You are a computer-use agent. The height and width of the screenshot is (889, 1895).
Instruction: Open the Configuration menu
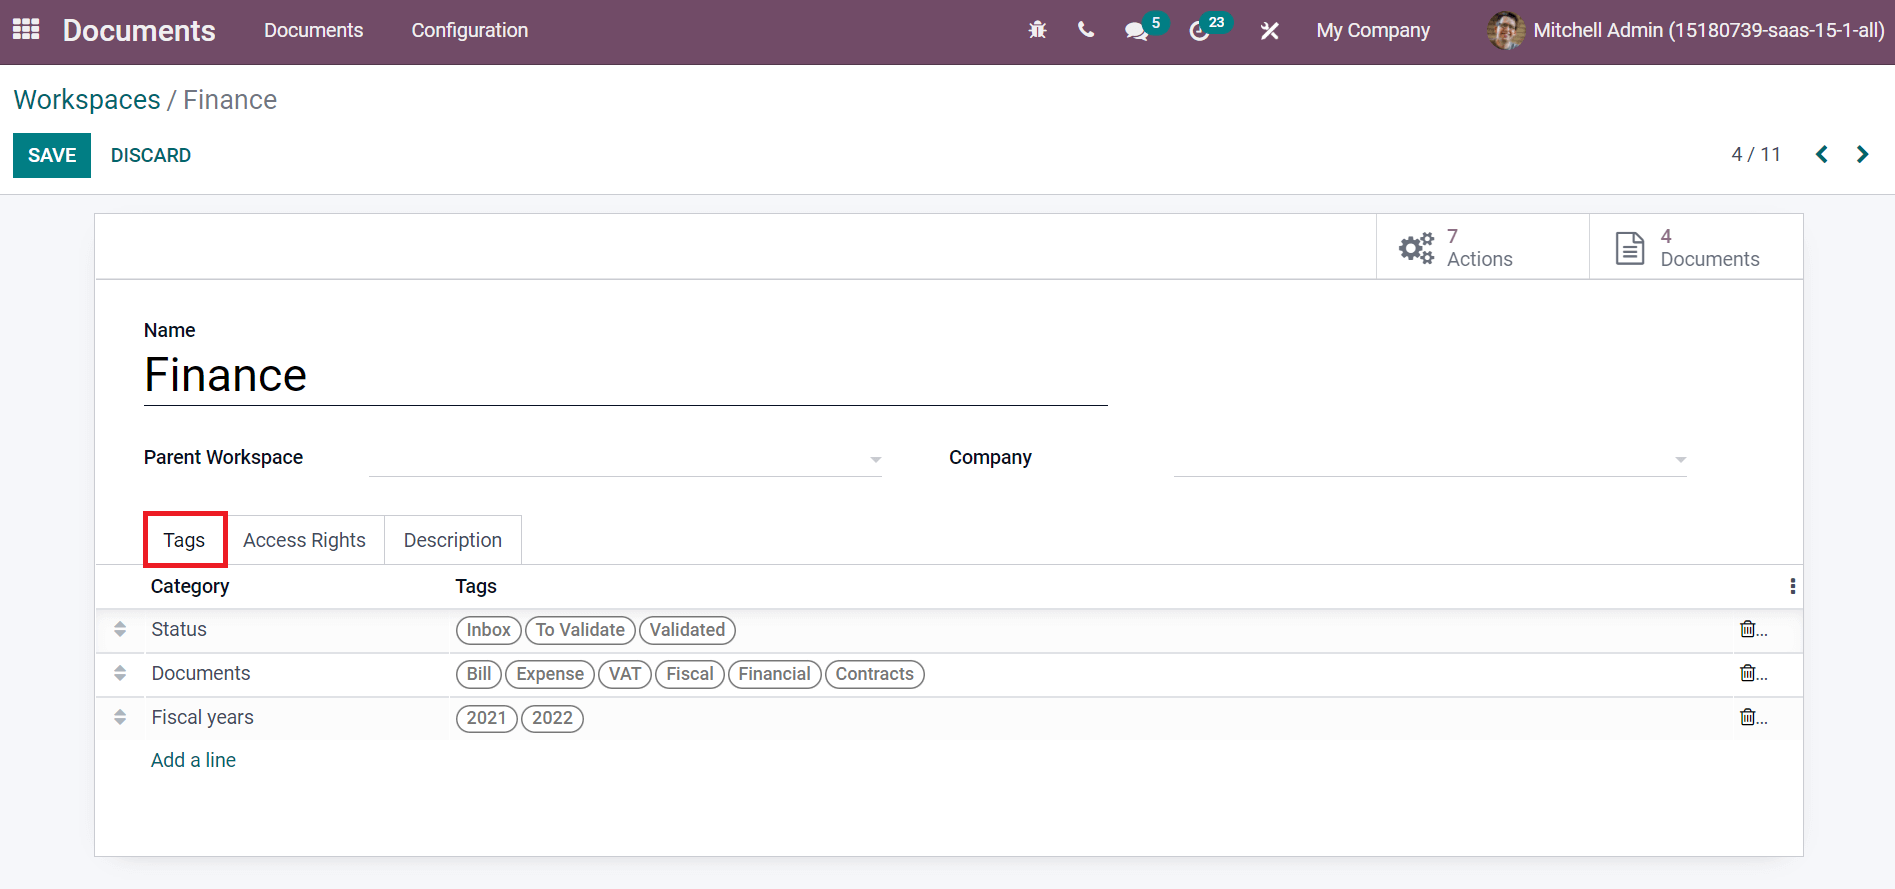(x=470, y=30)
